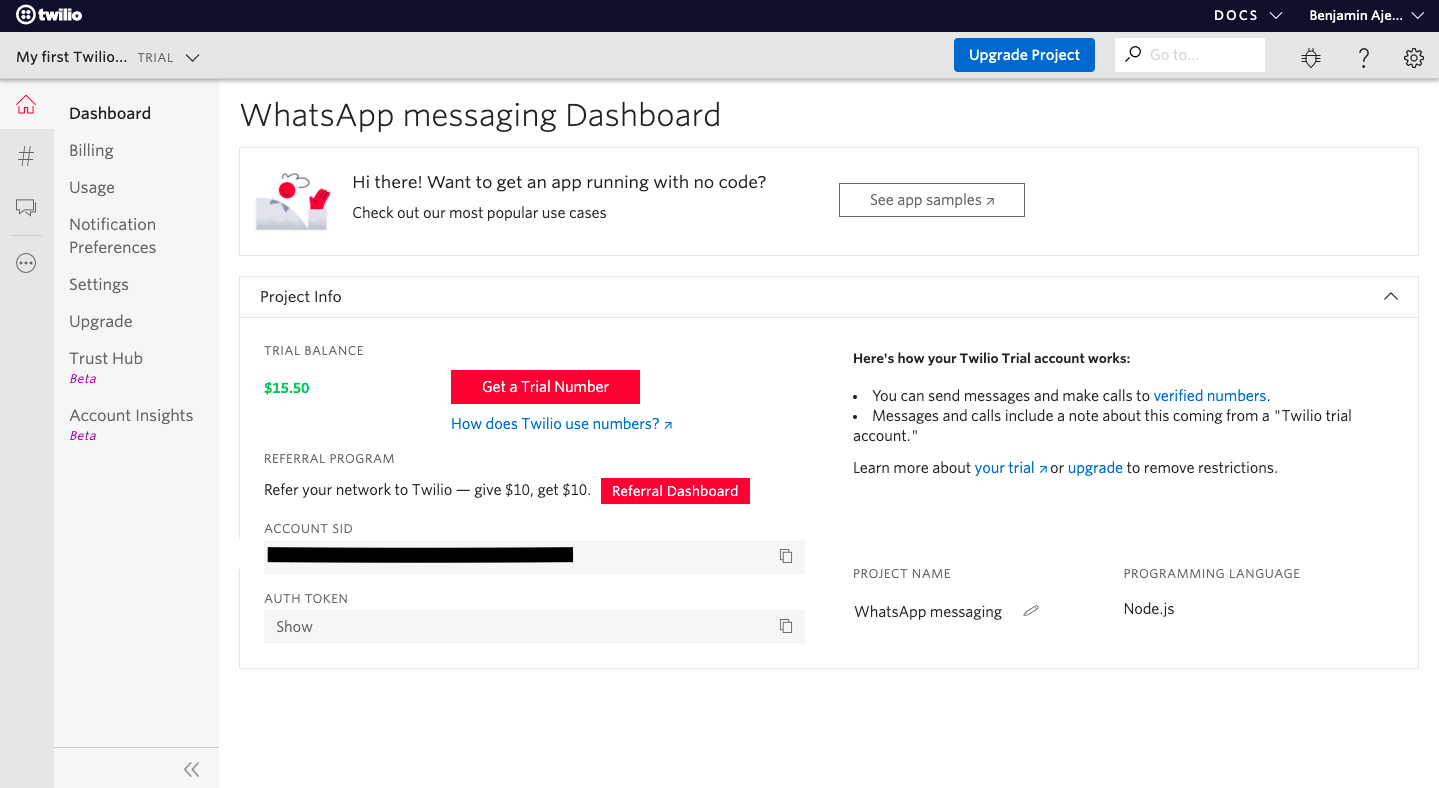Open the Benjamin account menu
Image resolution: width=1439 pixels, height=788 pixels.
[1366, 15]
